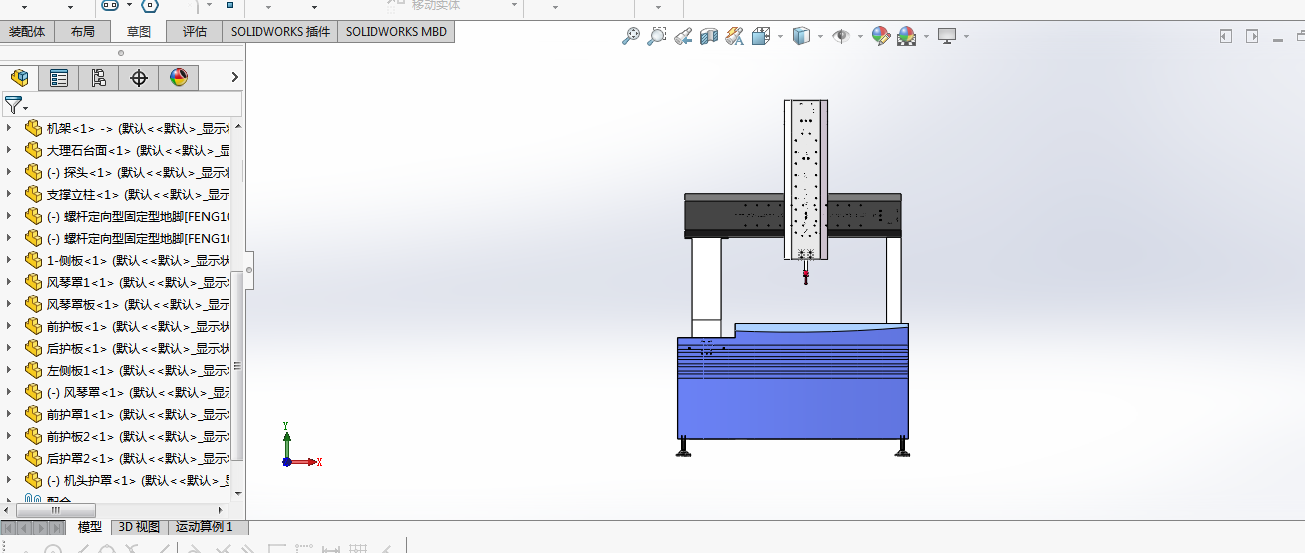
Task: Expand the manager panel tabs chevron
Action: coord(234,77)
